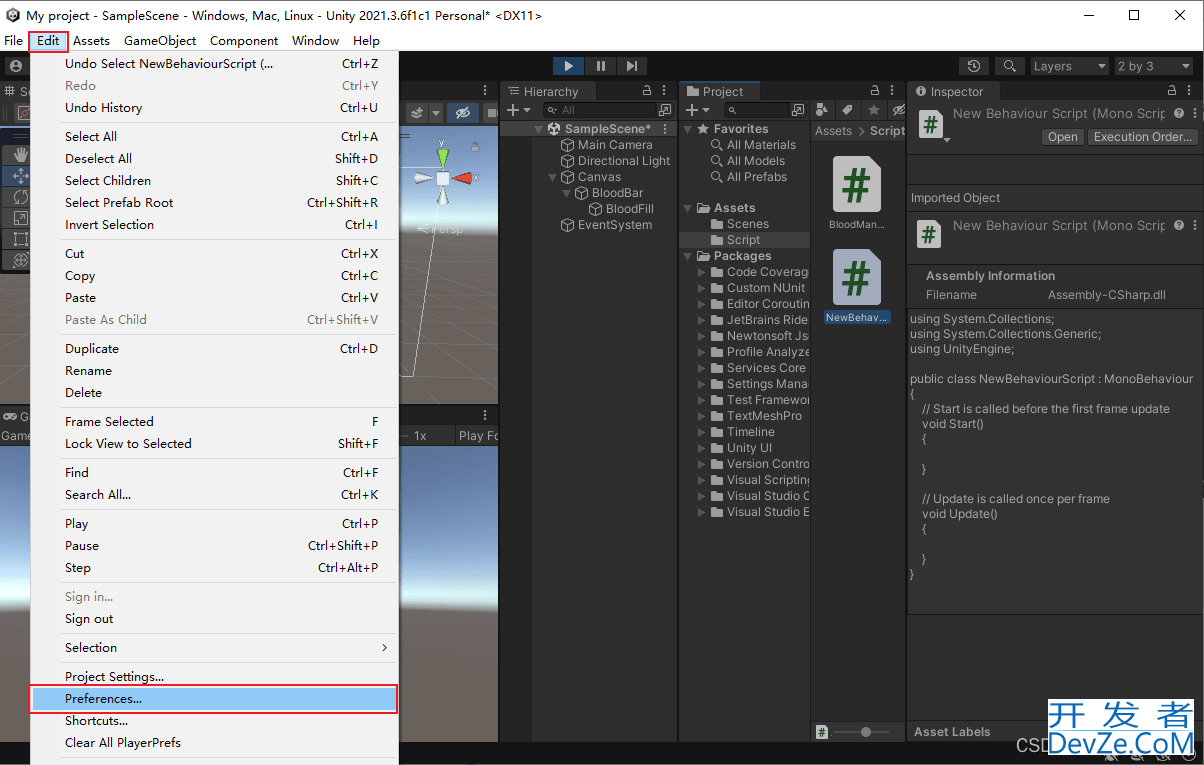The width and height of the screenshot is (1204, 765).
Task: Open Hierarchy search in window icon
Action: tap(665, 110)
